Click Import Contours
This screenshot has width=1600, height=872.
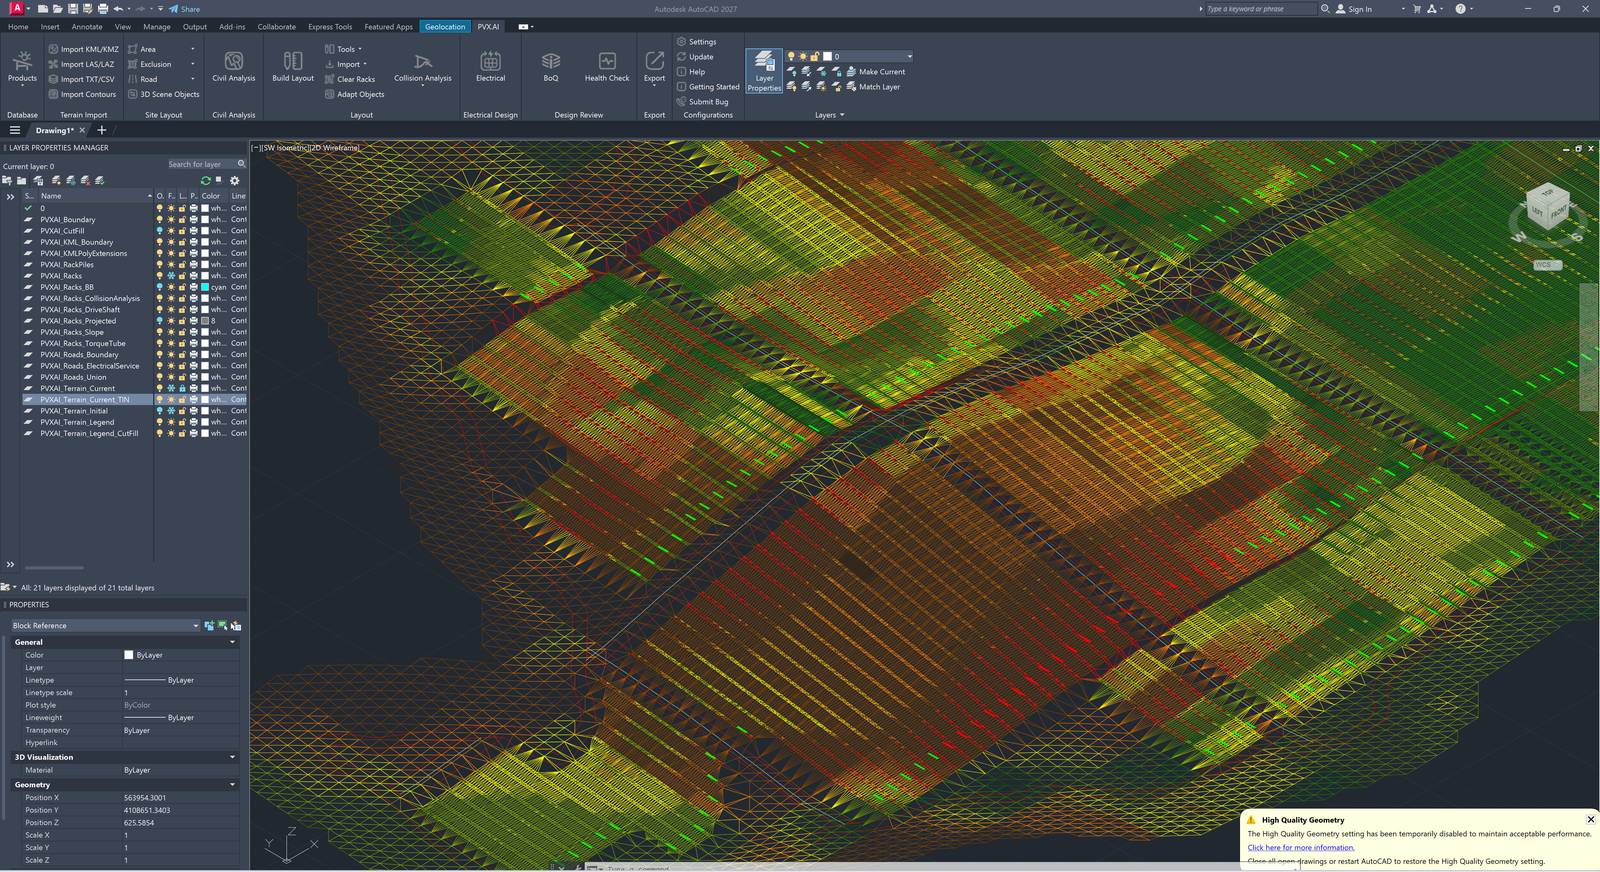[x=82, y=94]
